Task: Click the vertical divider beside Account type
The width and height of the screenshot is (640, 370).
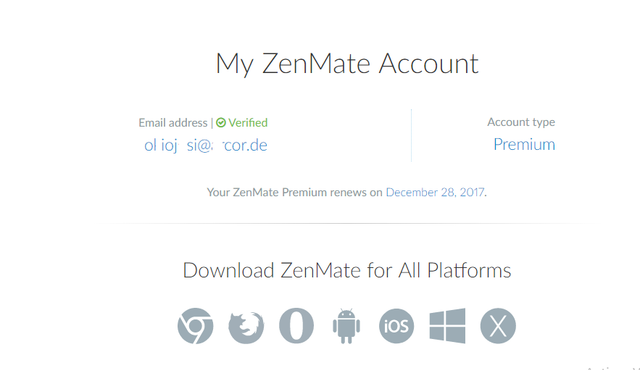Action: (411, 135)
